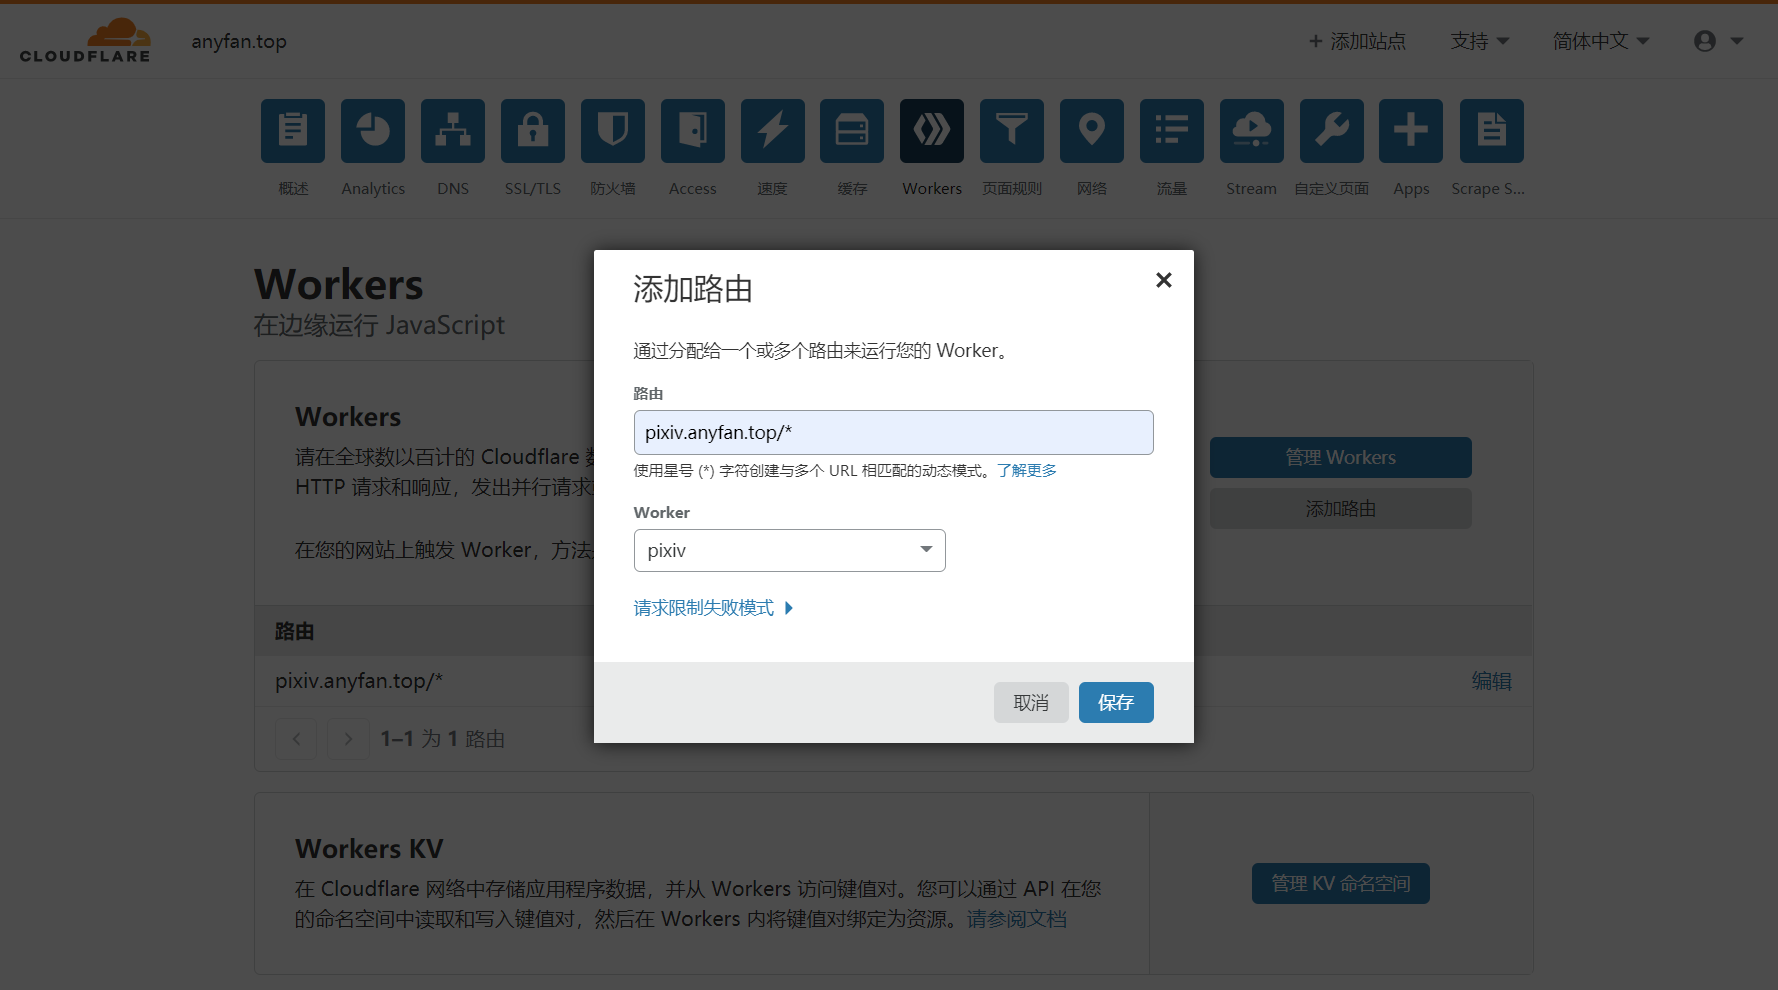Screen dimensions: 1778x990
Task: Click the 添加站点 add site link
Action: pos(1357,41)
